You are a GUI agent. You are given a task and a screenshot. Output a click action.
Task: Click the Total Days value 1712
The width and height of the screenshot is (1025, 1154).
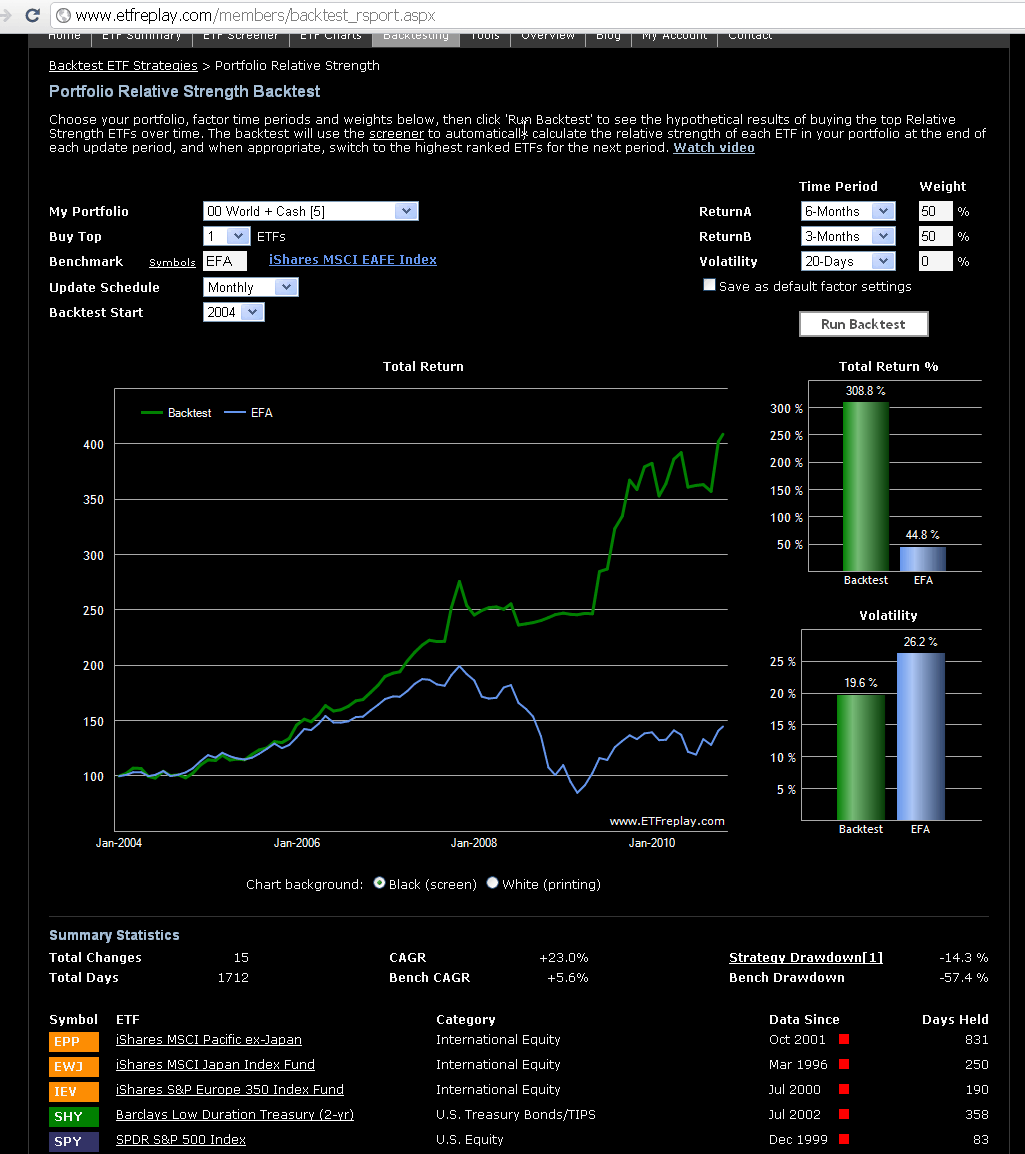[x=233, y=977]
